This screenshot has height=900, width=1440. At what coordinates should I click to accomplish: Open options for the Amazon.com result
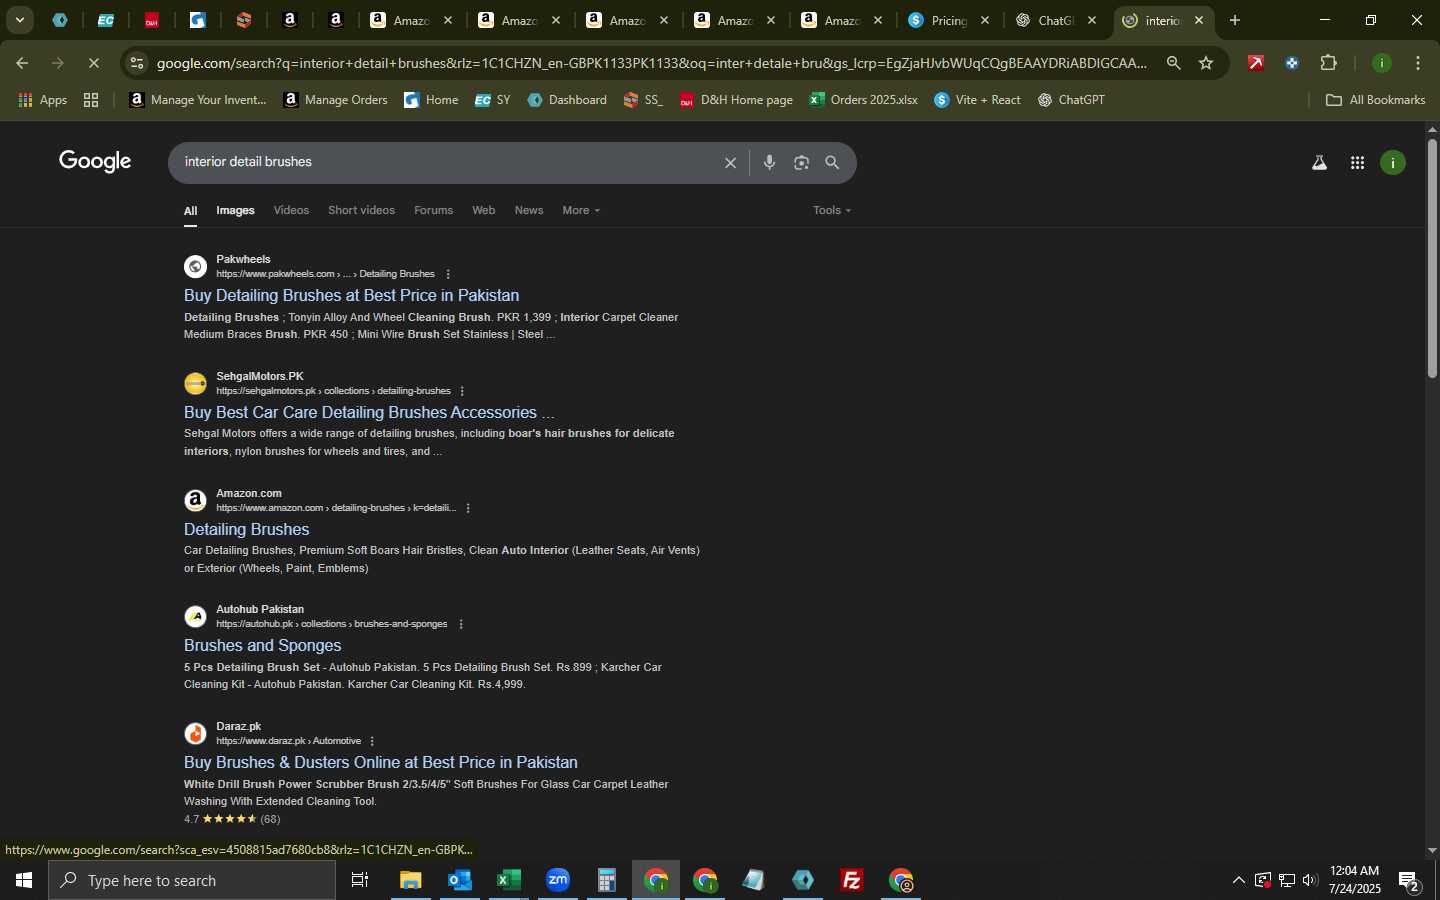click(468, 508)
